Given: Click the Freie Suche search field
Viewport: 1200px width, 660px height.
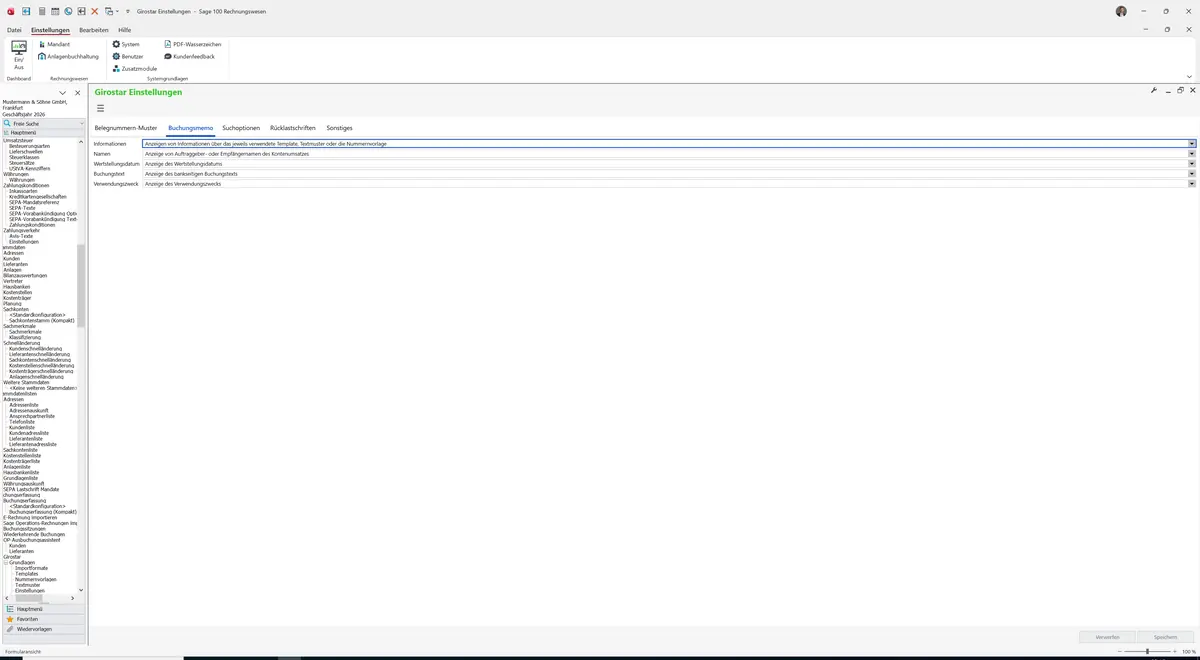Looking at the screenshot, I should (x=44, y=123).
